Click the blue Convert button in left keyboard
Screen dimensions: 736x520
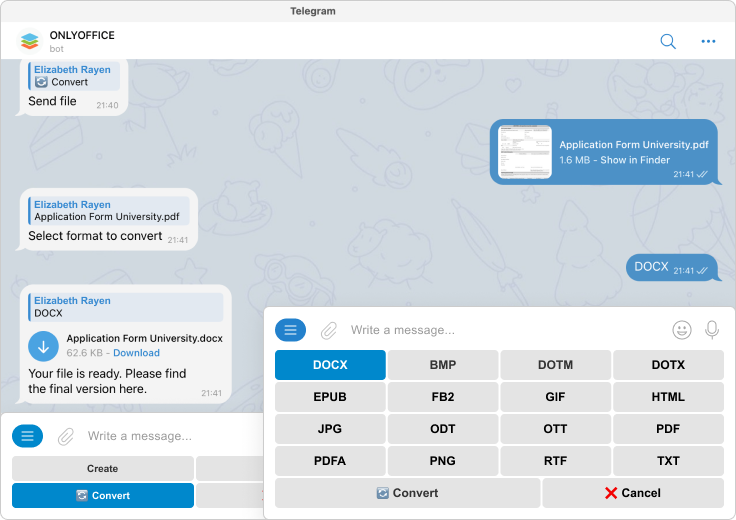point(102,496)
